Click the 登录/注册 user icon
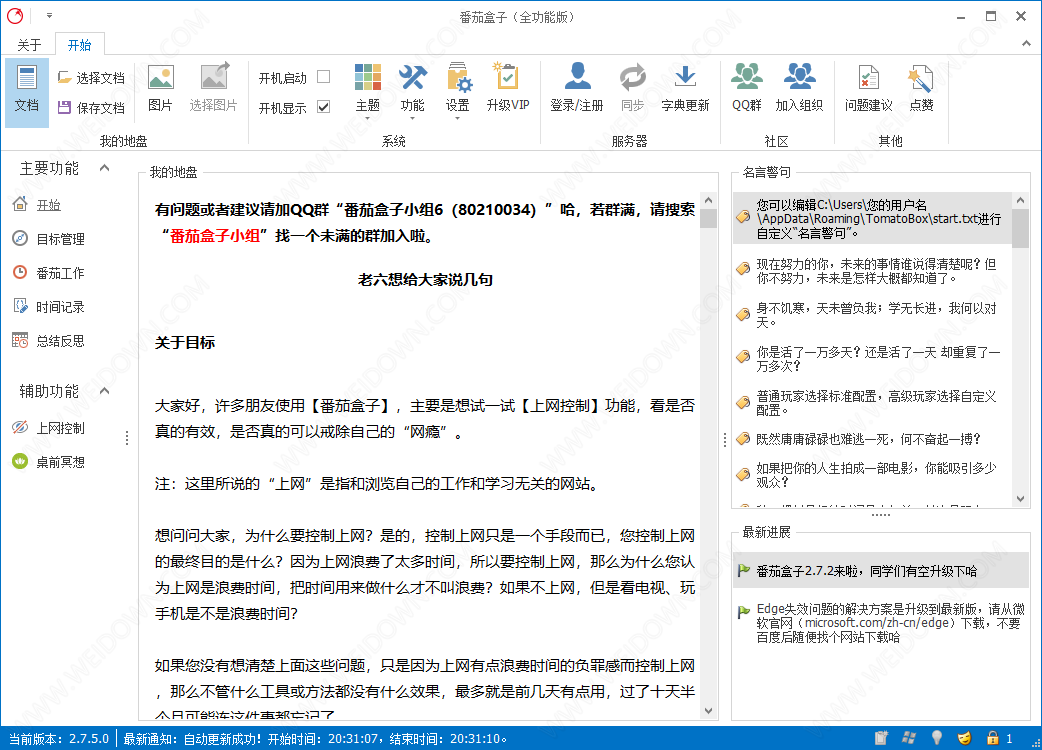 pos(577,76)
